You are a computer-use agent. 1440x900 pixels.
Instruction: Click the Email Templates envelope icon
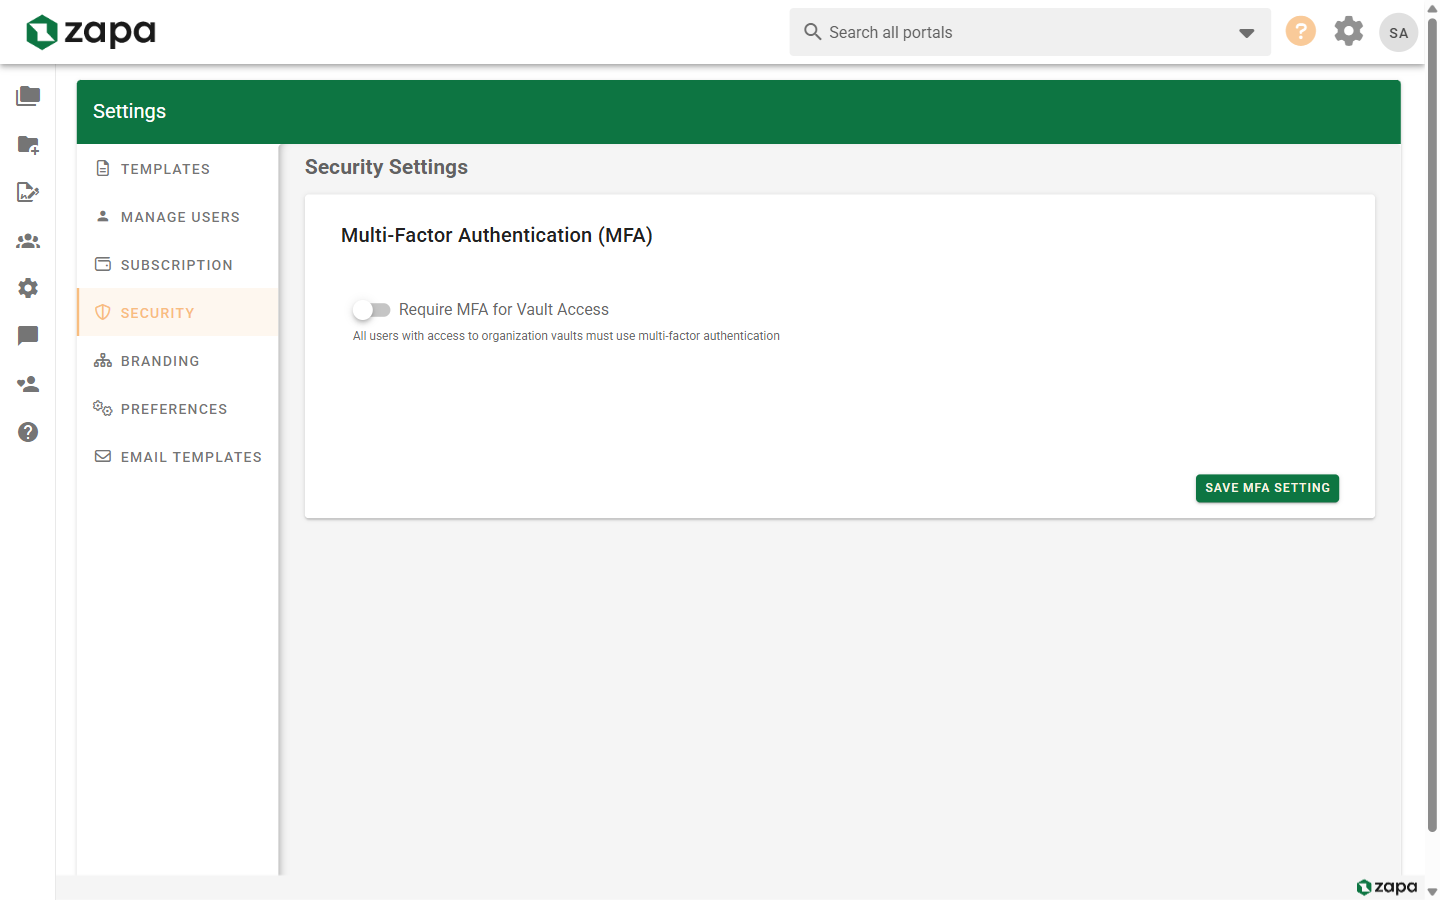click(x=103, y=456)
